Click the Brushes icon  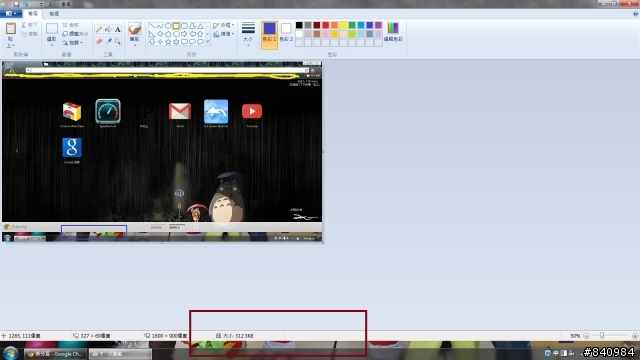pos(134,29)
